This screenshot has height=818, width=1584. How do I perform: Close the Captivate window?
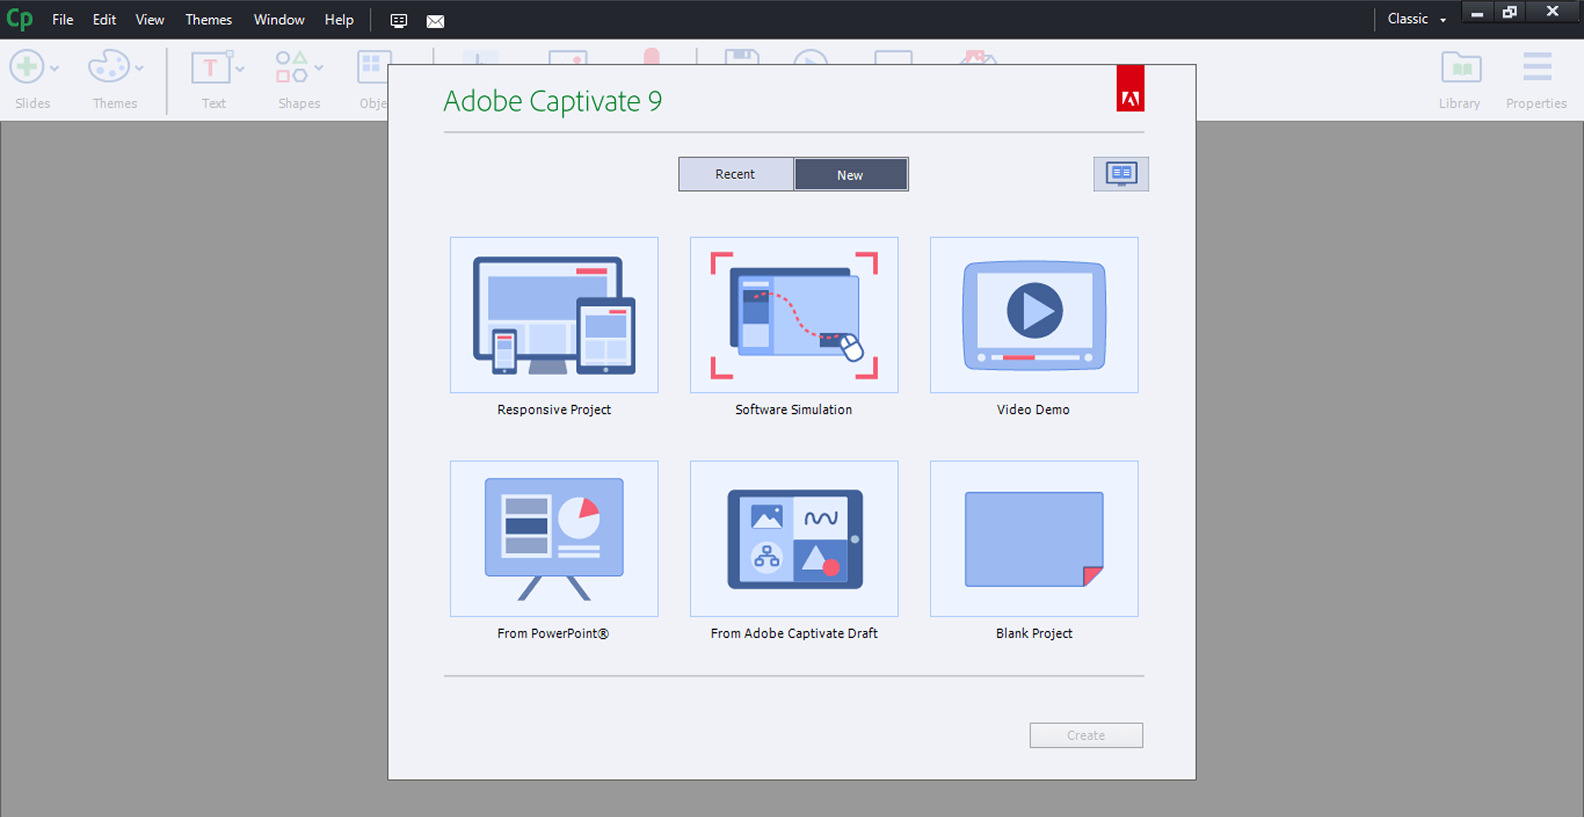point(1553,12)
